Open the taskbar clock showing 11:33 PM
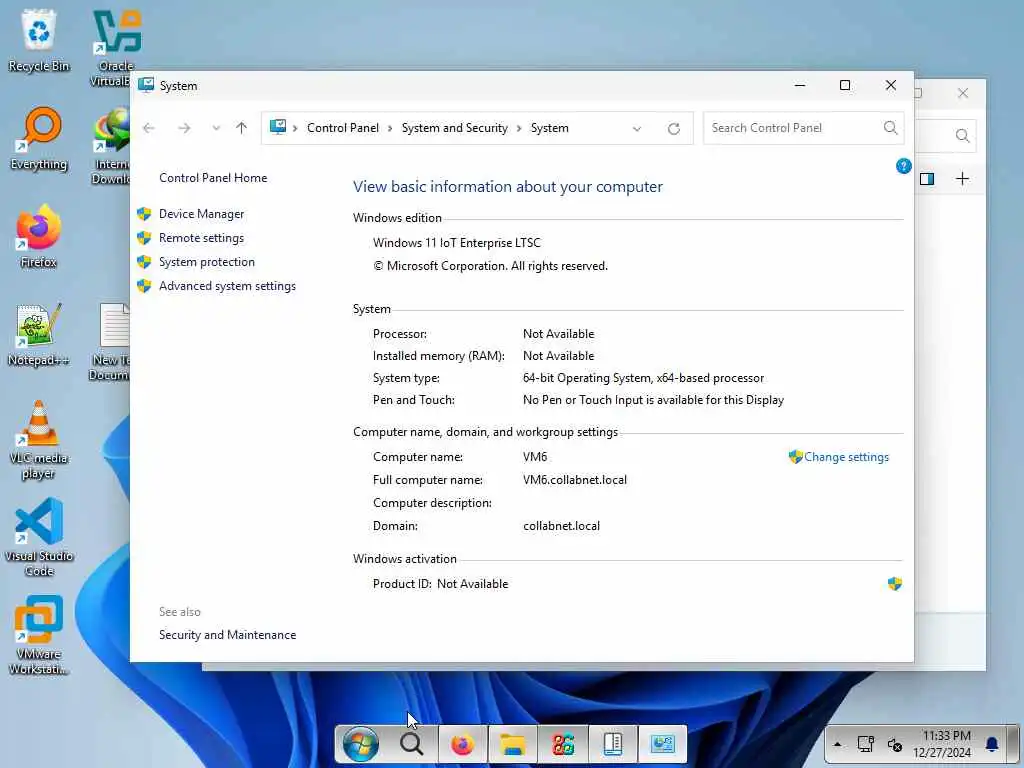The width and height of the screenshot is (1024, 768). [942, 744]
